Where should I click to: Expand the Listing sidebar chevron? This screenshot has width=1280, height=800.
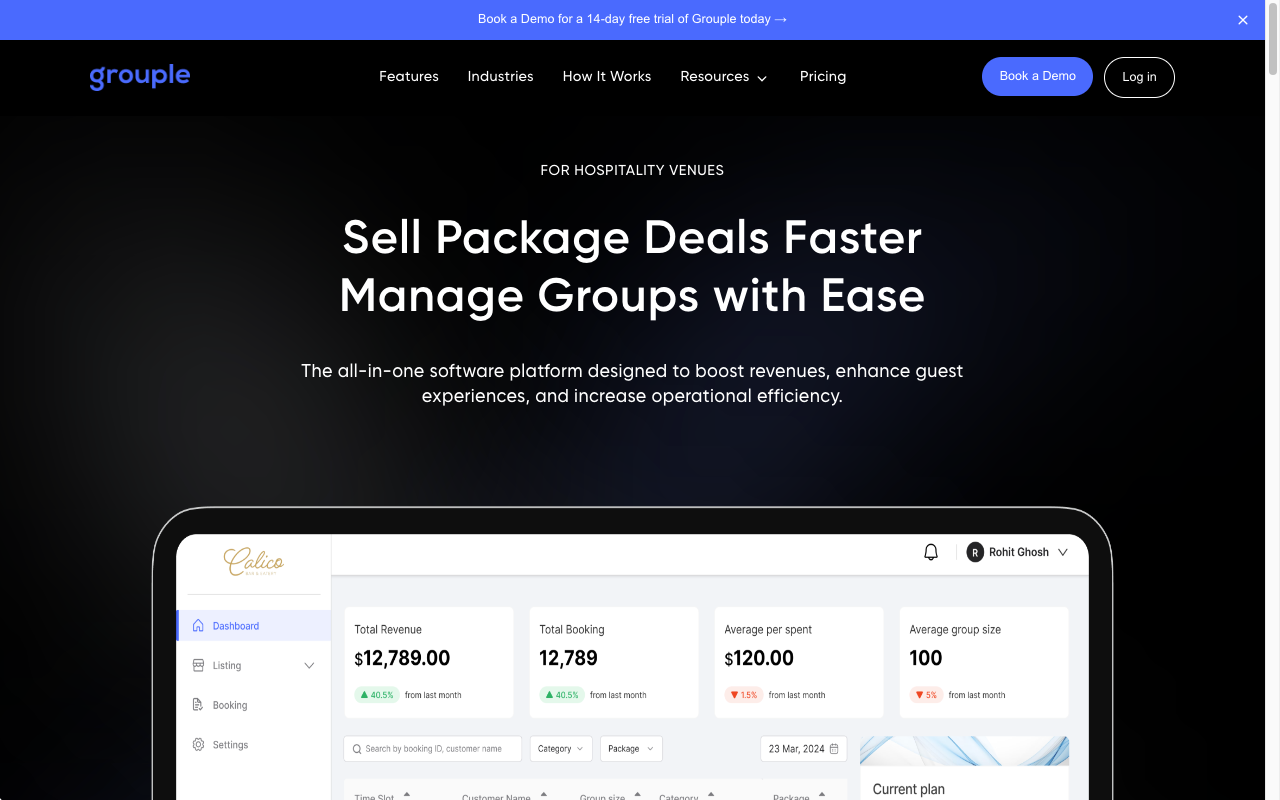[309, 666]
